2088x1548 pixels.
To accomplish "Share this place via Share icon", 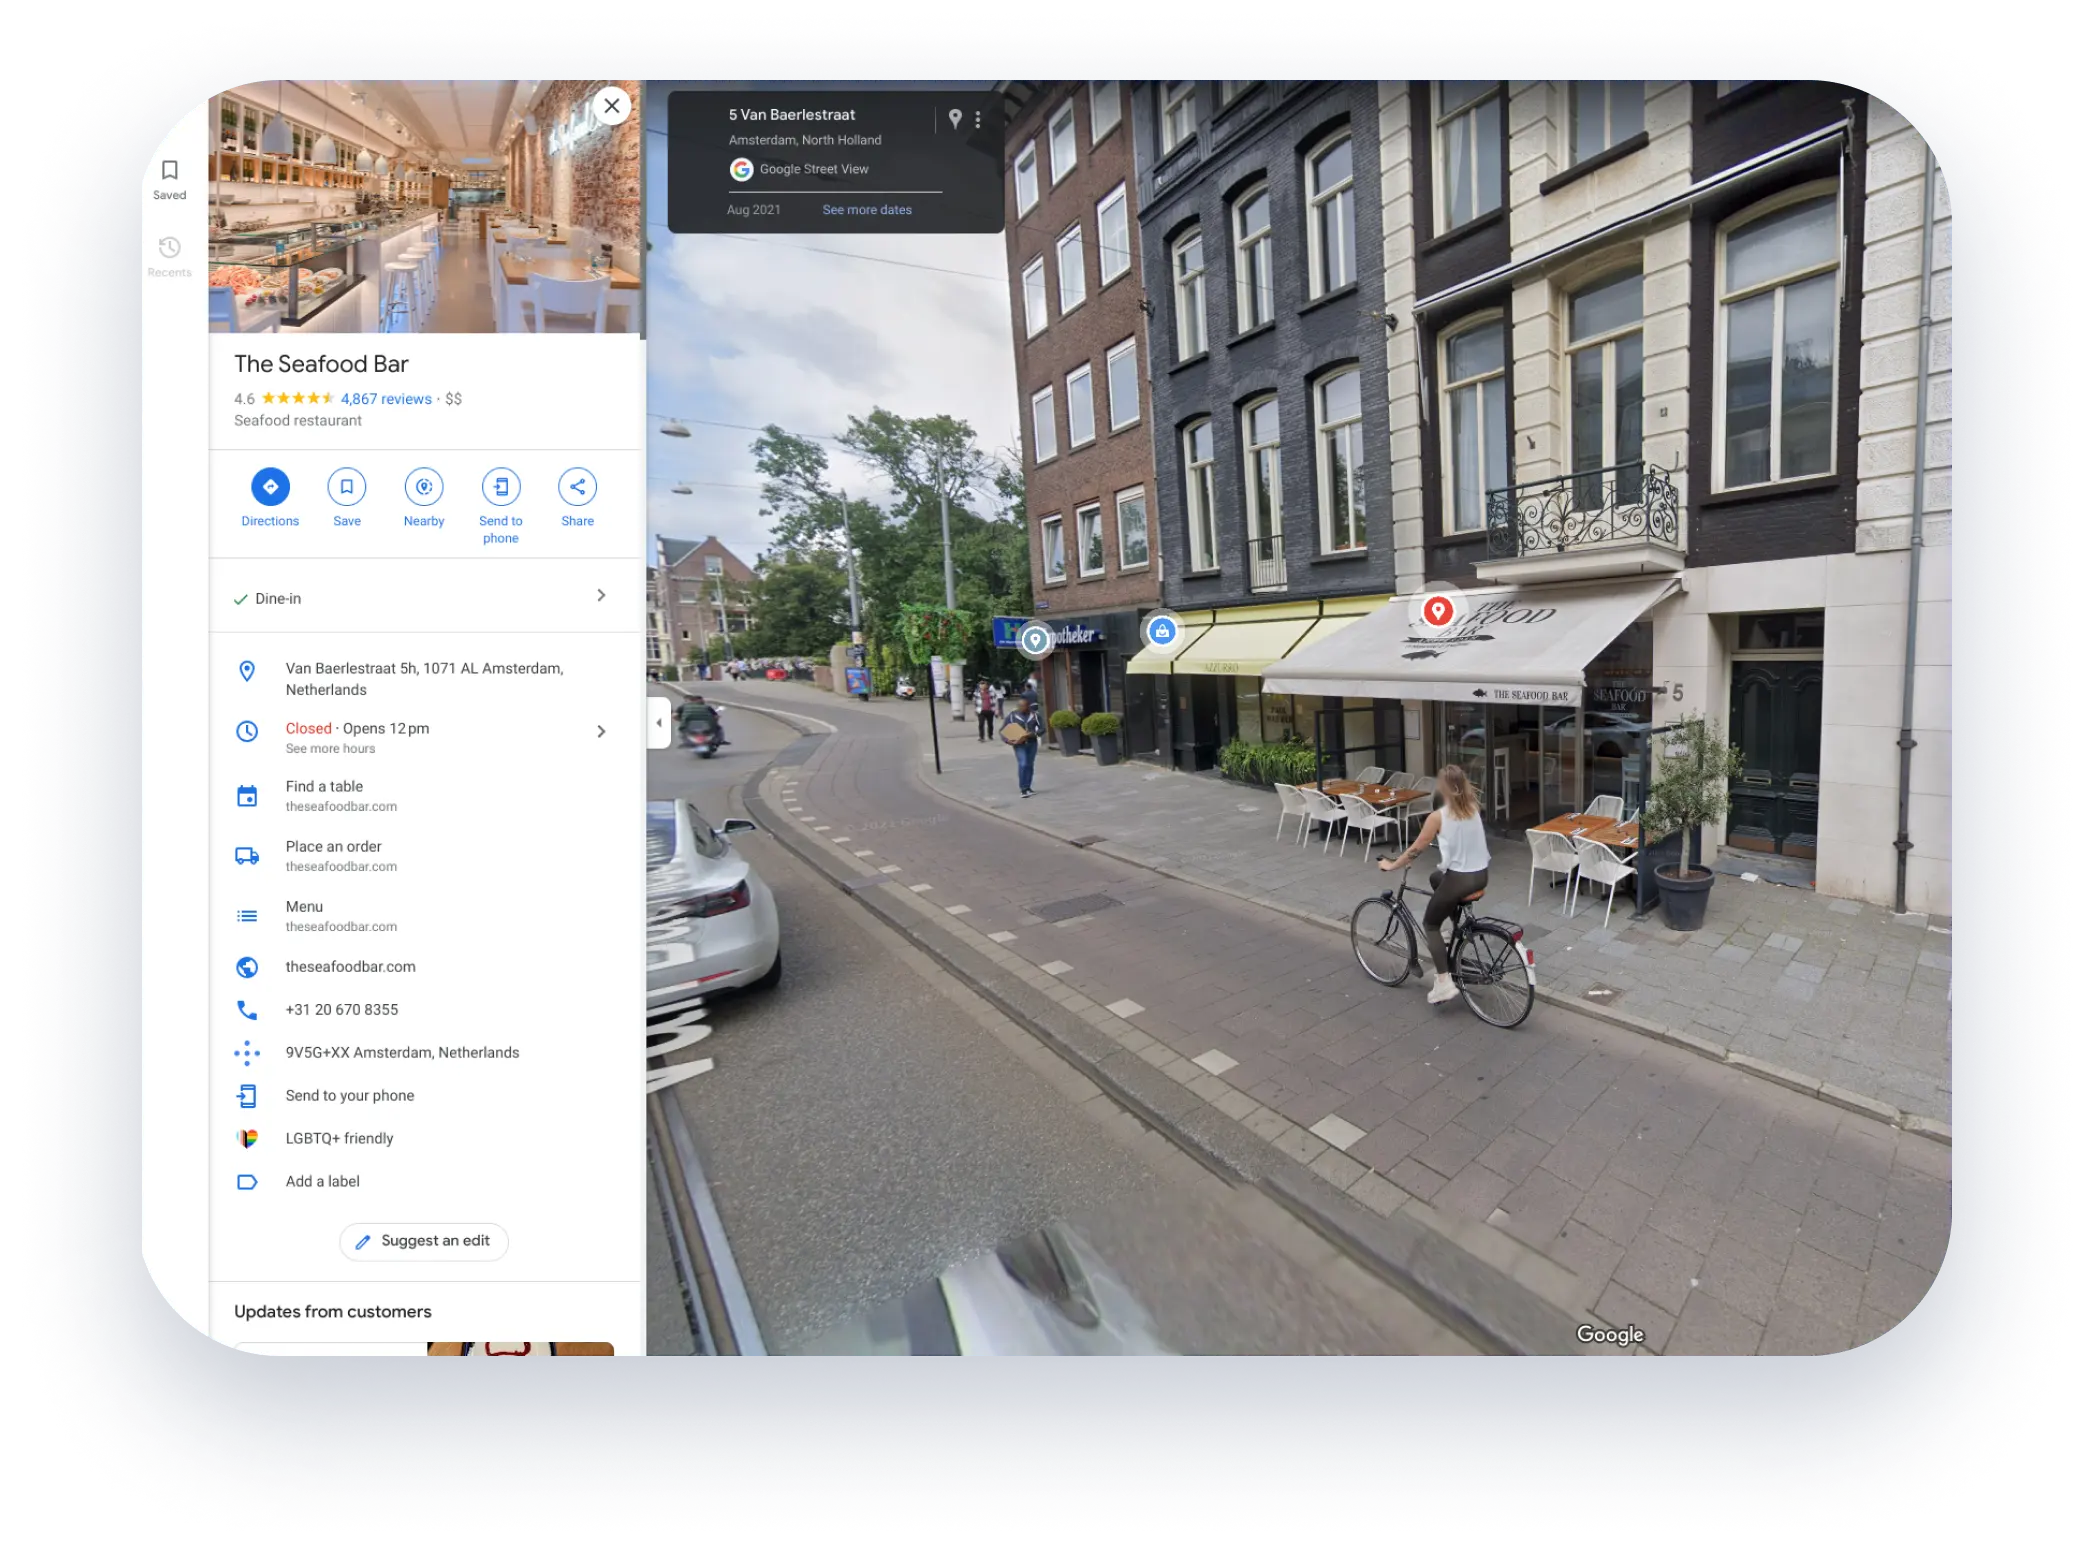I will [x=577, y=487].
